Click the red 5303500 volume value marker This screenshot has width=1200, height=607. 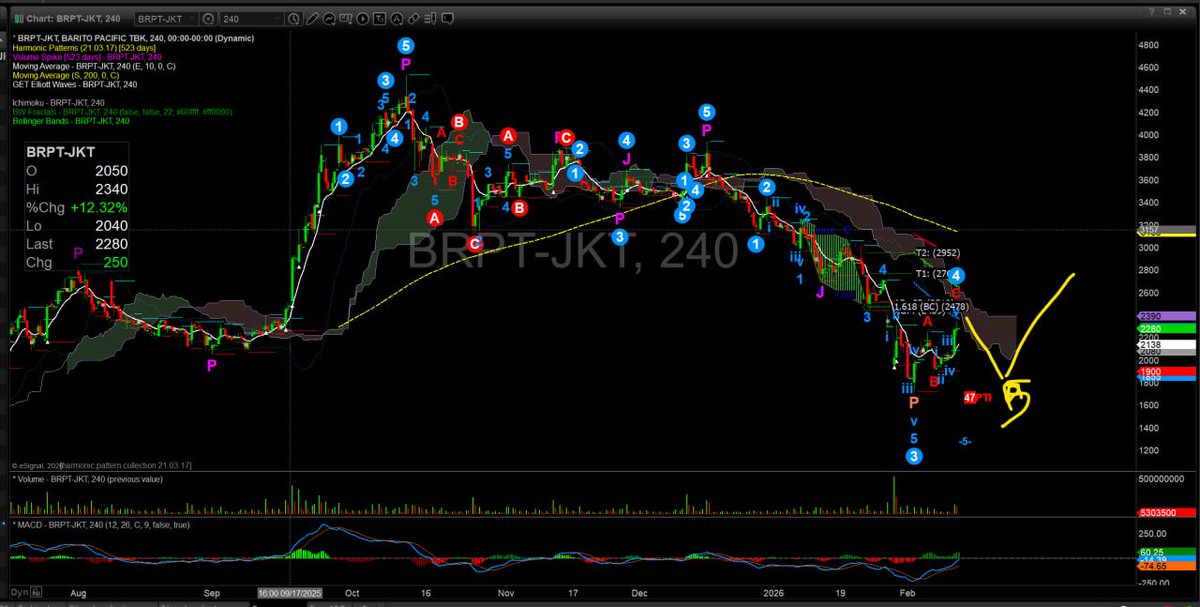pyautogui.click(x=1164, y=512)
